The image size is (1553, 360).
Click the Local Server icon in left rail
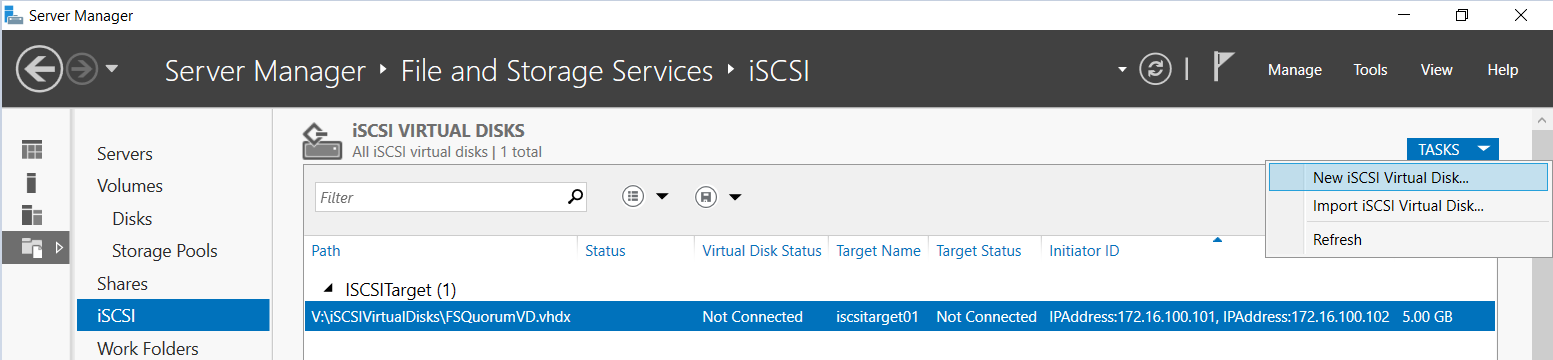point(31,182)
